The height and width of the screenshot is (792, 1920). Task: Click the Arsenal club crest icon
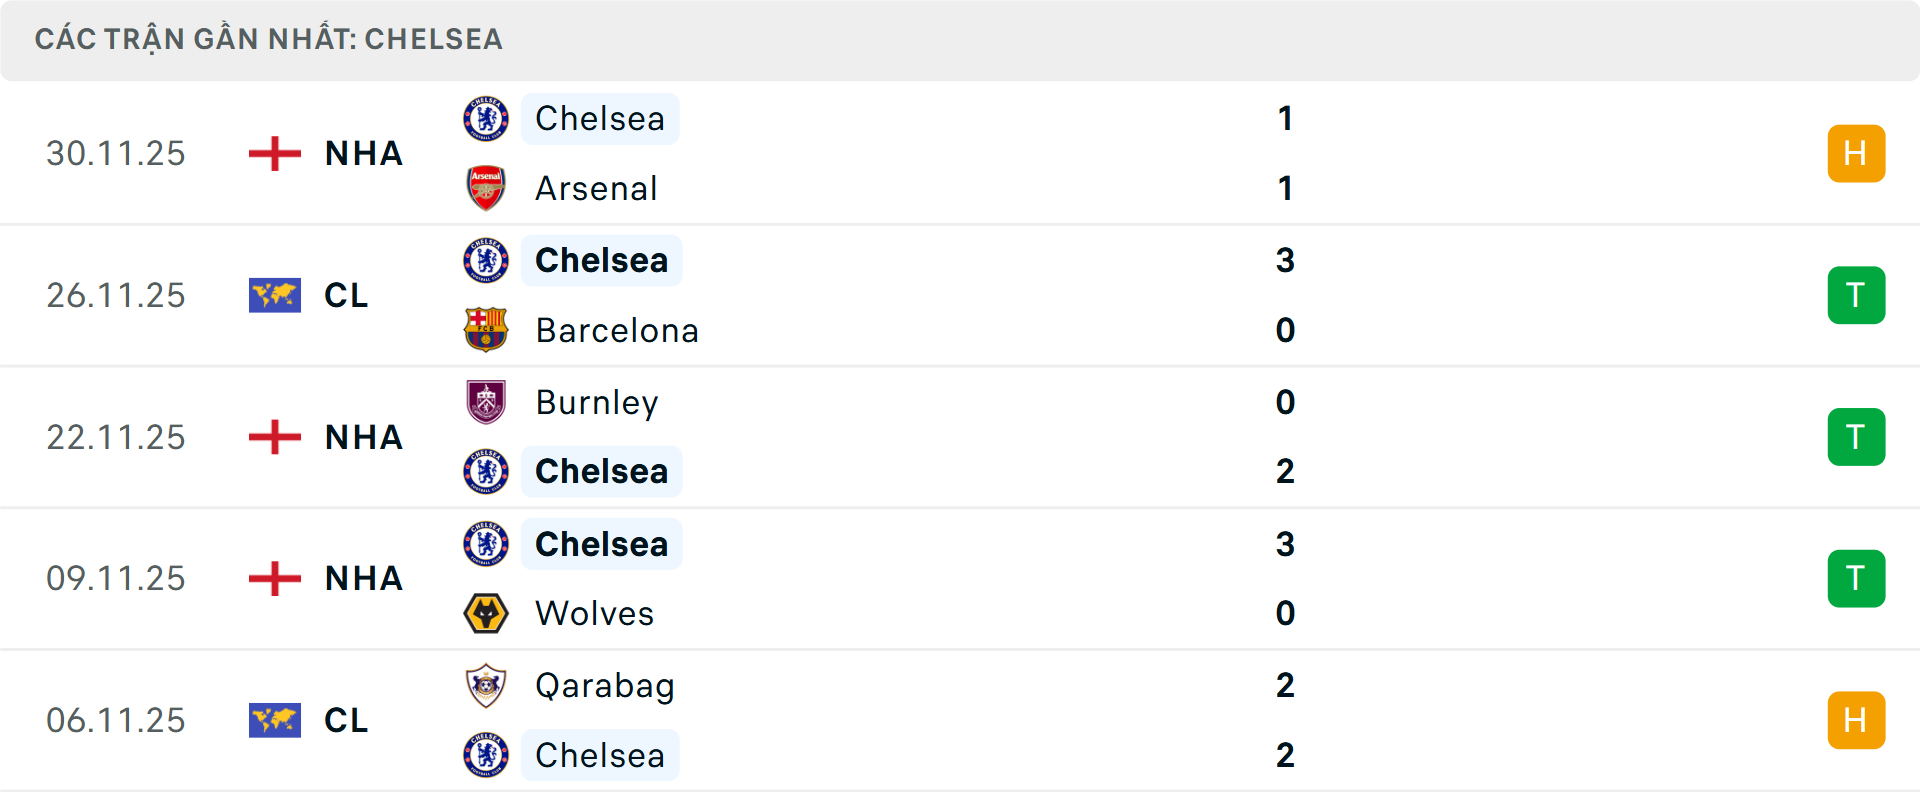(x=486, y=188)
